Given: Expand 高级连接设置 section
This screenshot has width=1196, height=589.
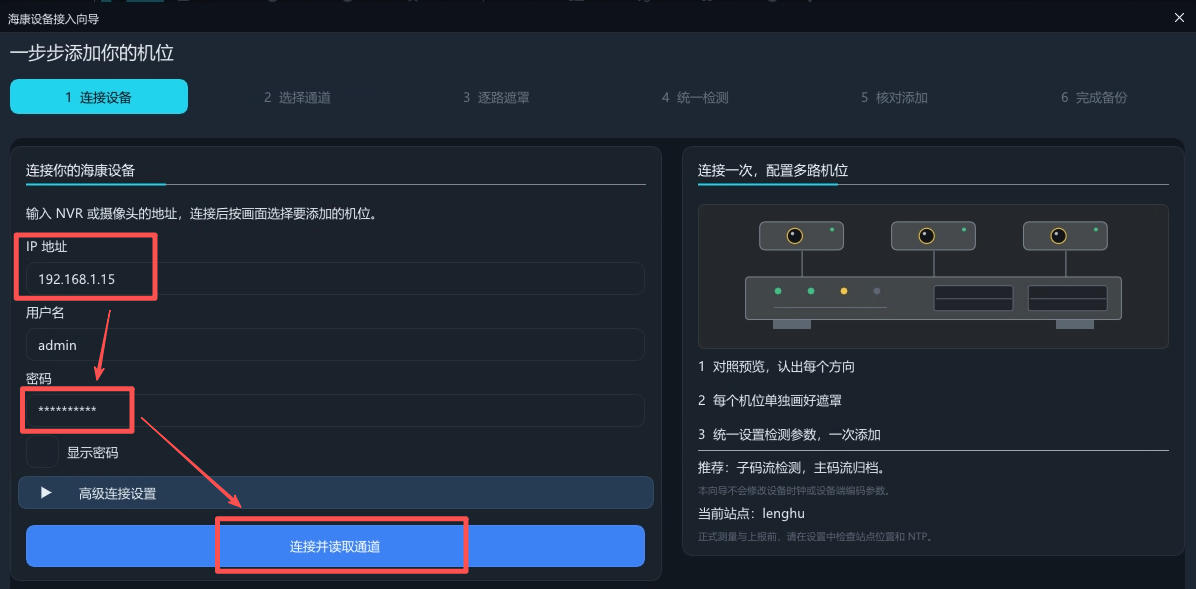Looking at the screenshot, I should (x=336, y=493).
